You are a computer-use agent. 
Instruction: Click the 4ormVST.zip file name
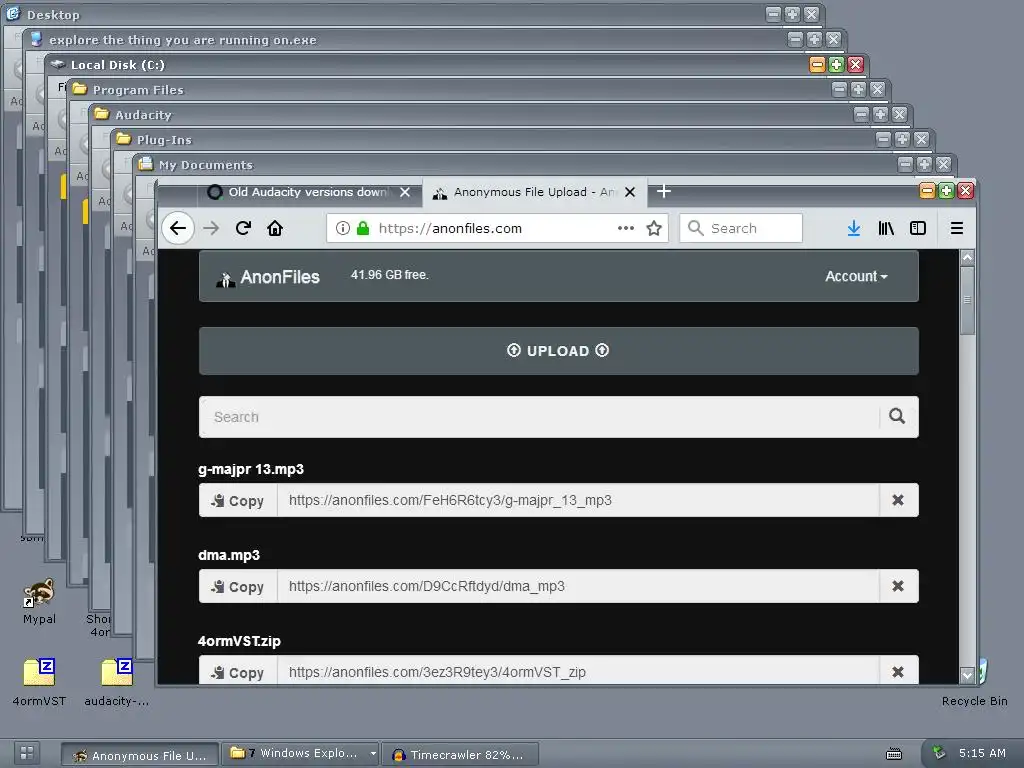[239, 641]
